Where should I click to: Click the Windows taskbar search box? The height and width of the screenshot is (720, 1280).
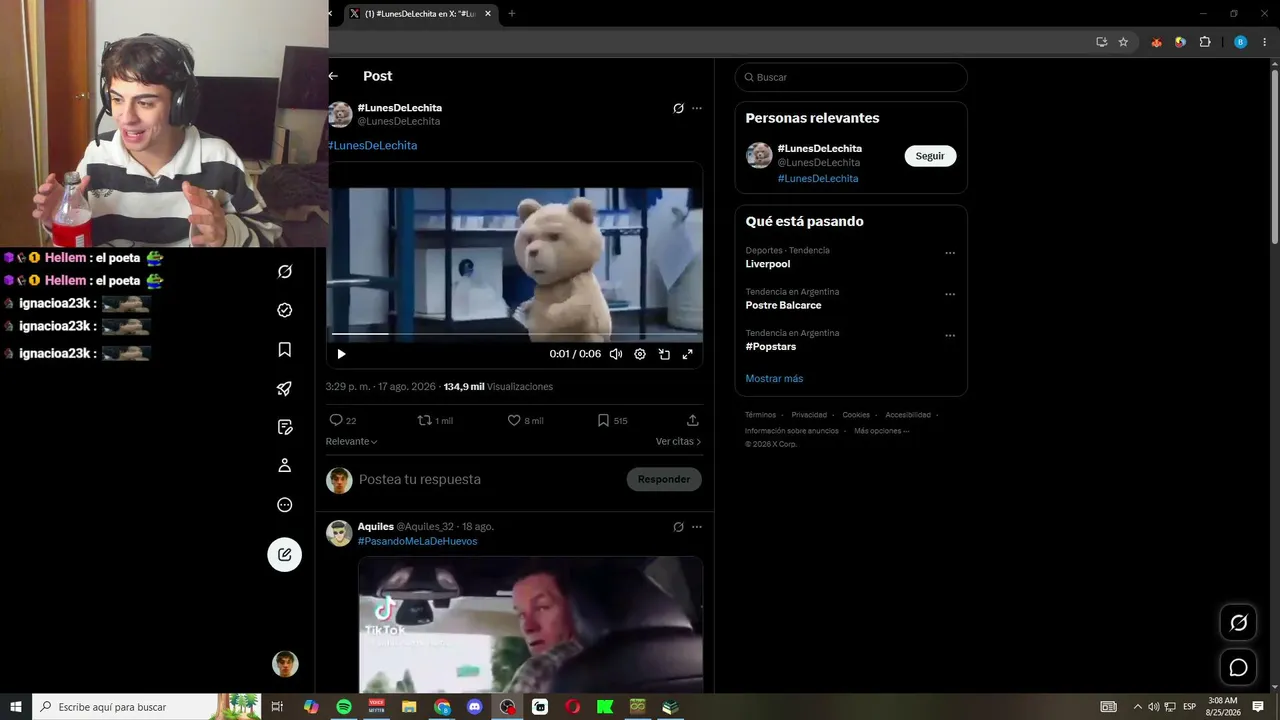147,707
